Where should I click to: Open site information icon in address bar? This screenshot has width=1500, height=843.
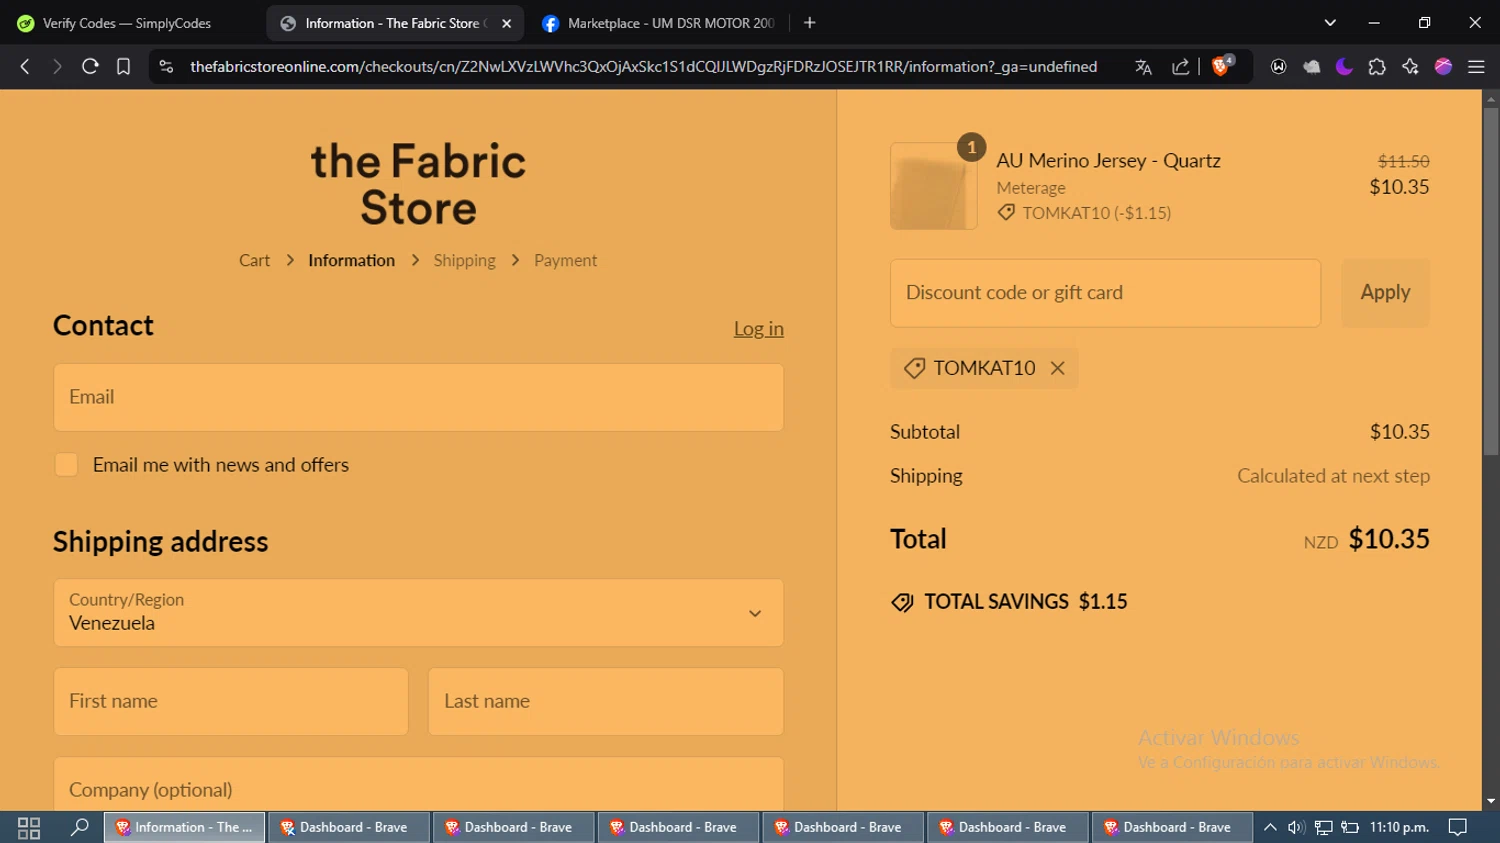pyautogui.click(x=166, y=67)
